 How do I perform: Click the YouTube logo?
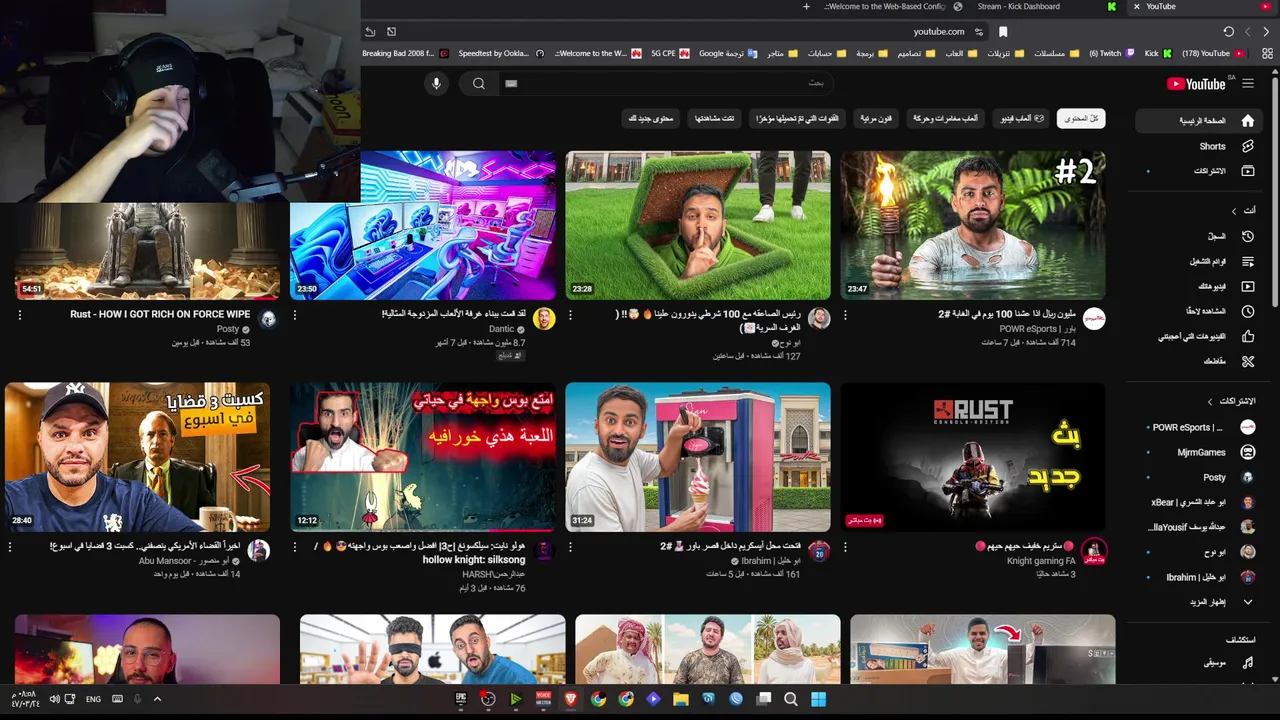coord(1196,84)
